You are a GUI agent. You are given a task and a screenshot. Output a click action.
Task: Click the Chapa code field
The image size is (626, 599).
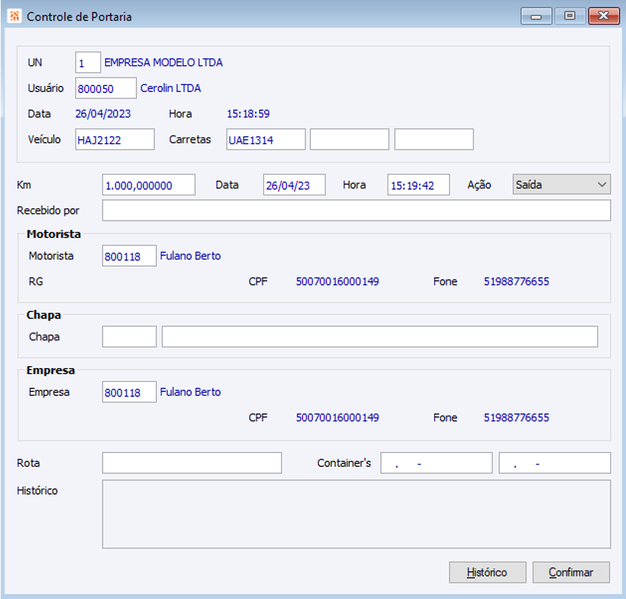coord(129,337)
